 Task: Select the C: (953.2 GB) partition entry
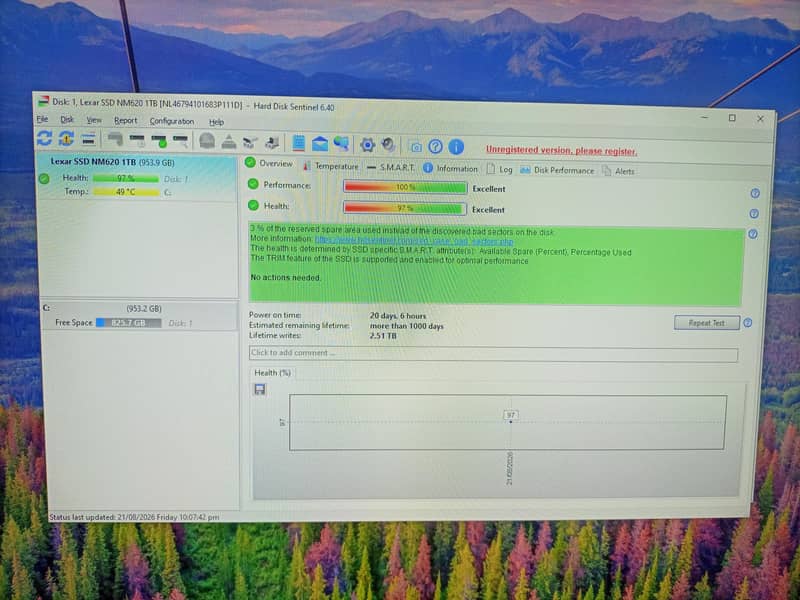[x=139, y=315]
